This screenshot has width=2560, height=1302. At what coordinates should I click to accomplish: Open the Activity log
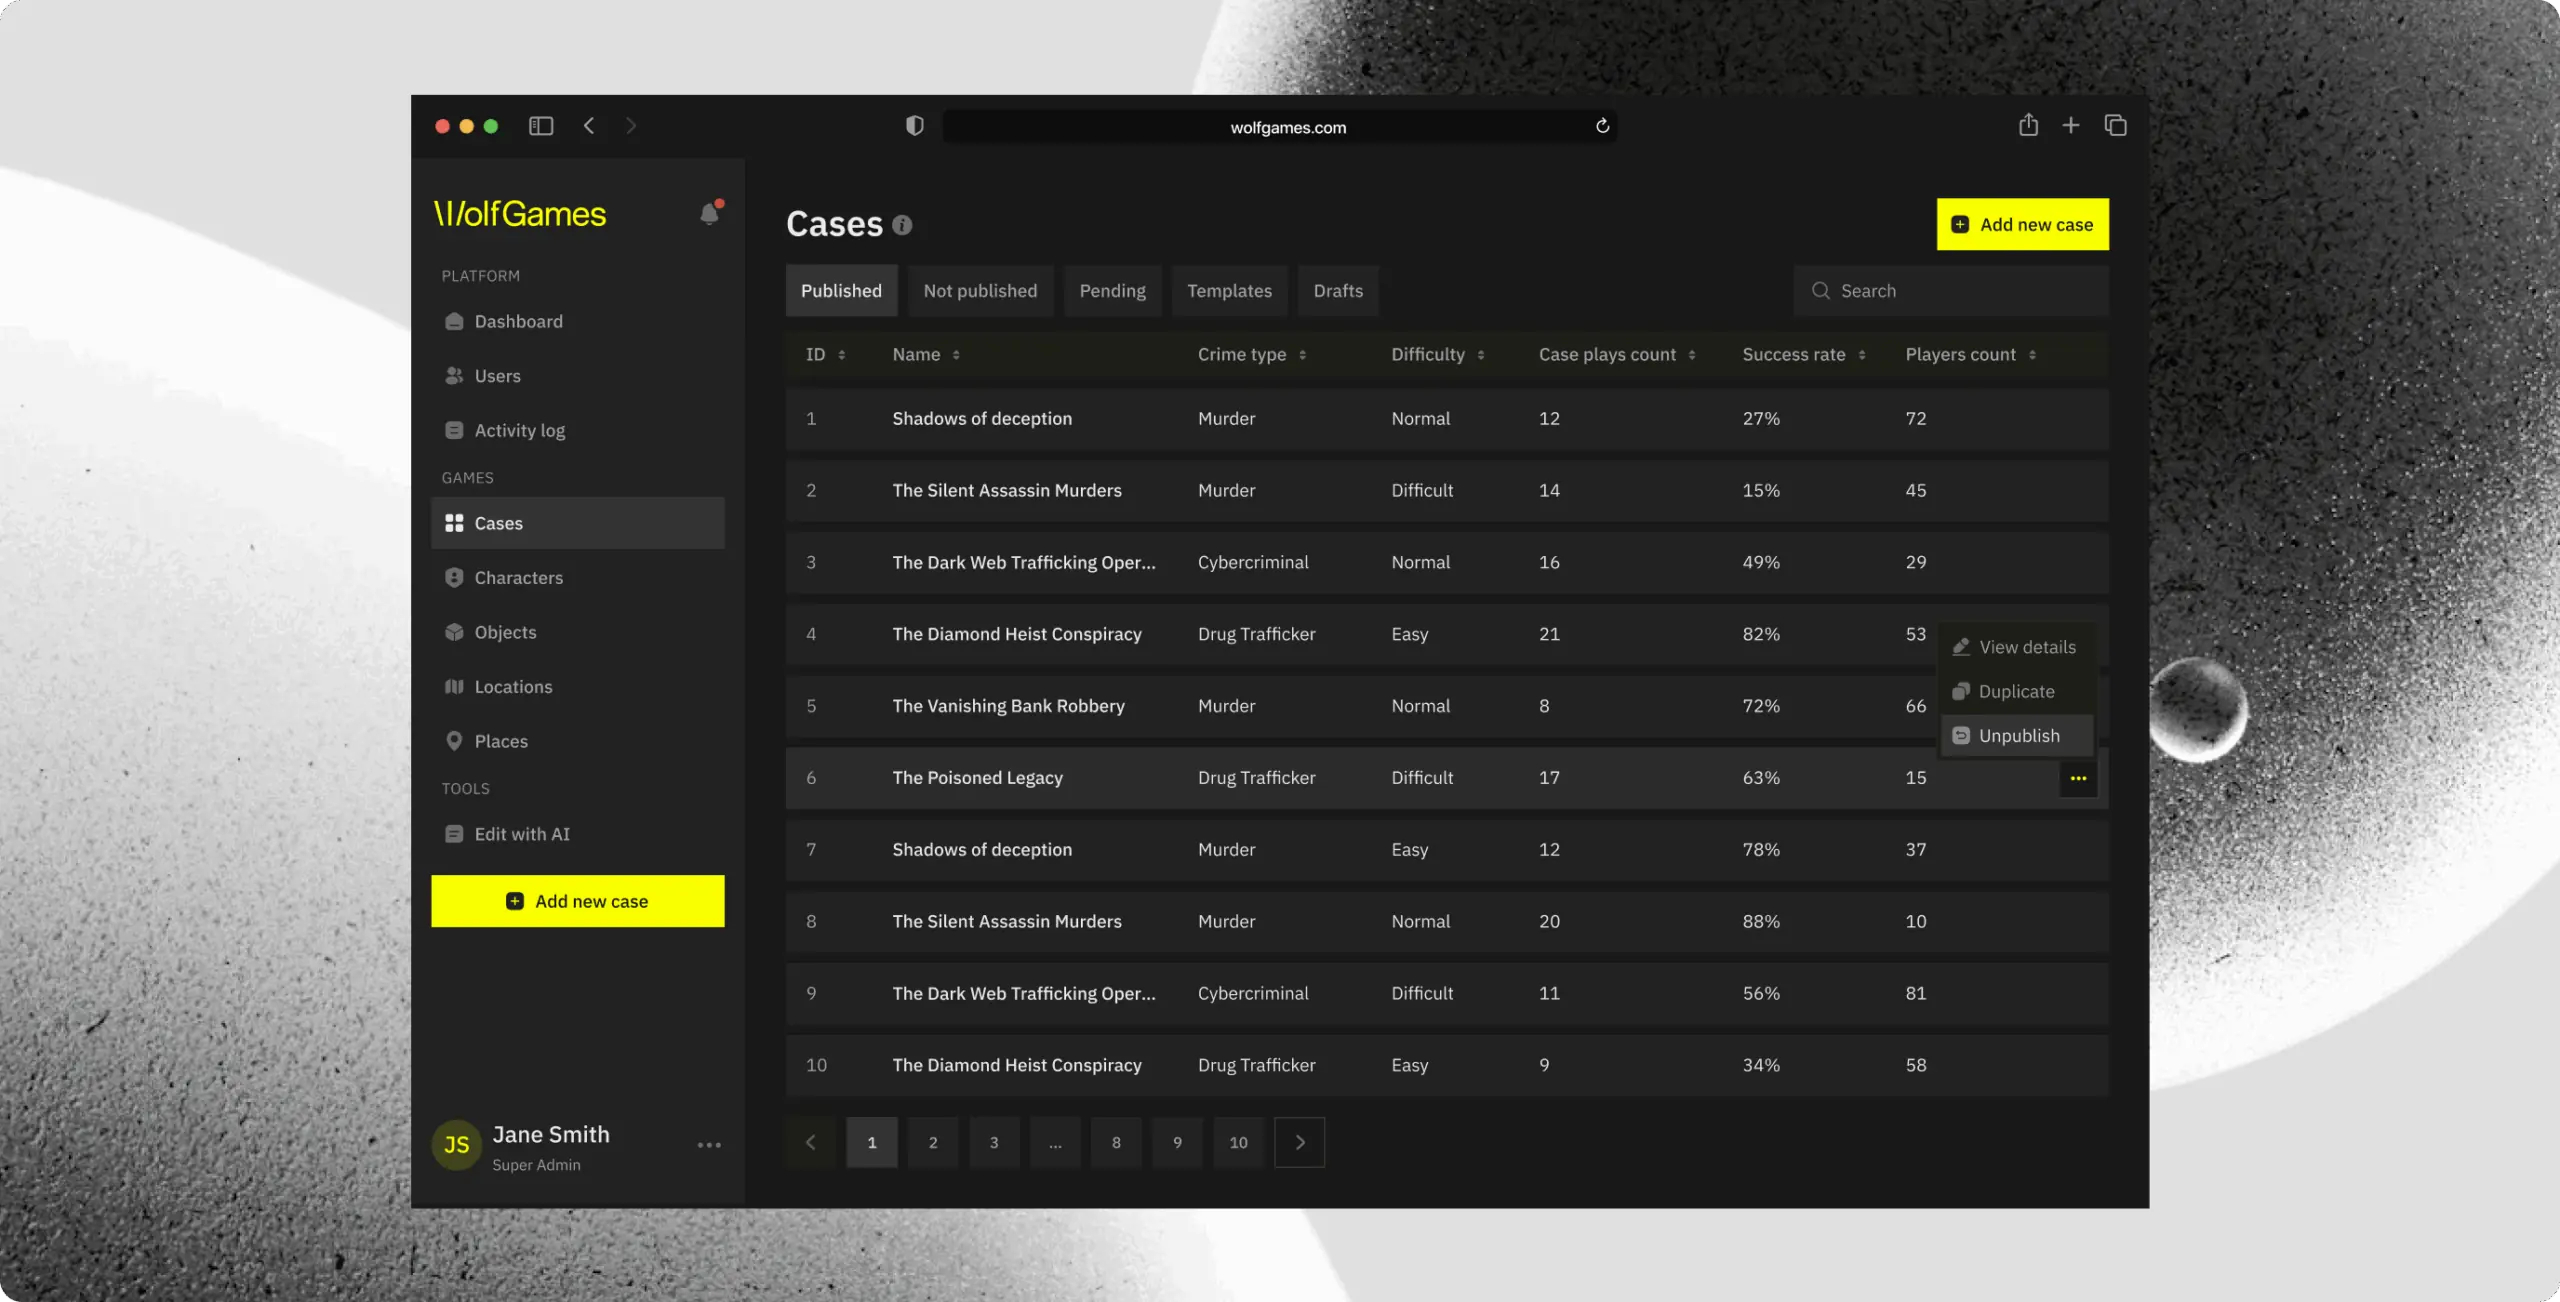point(519,429)
